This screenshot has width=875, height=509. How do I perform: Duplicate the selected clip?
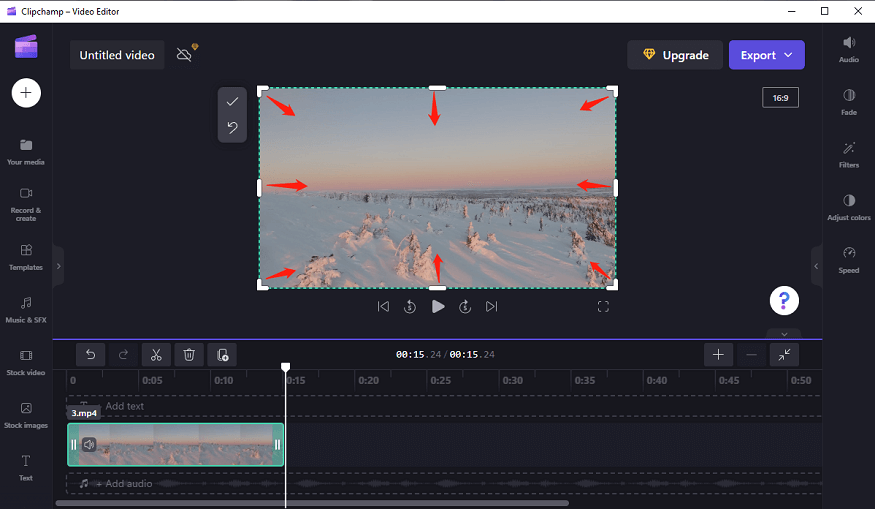[x=222, y=355]
